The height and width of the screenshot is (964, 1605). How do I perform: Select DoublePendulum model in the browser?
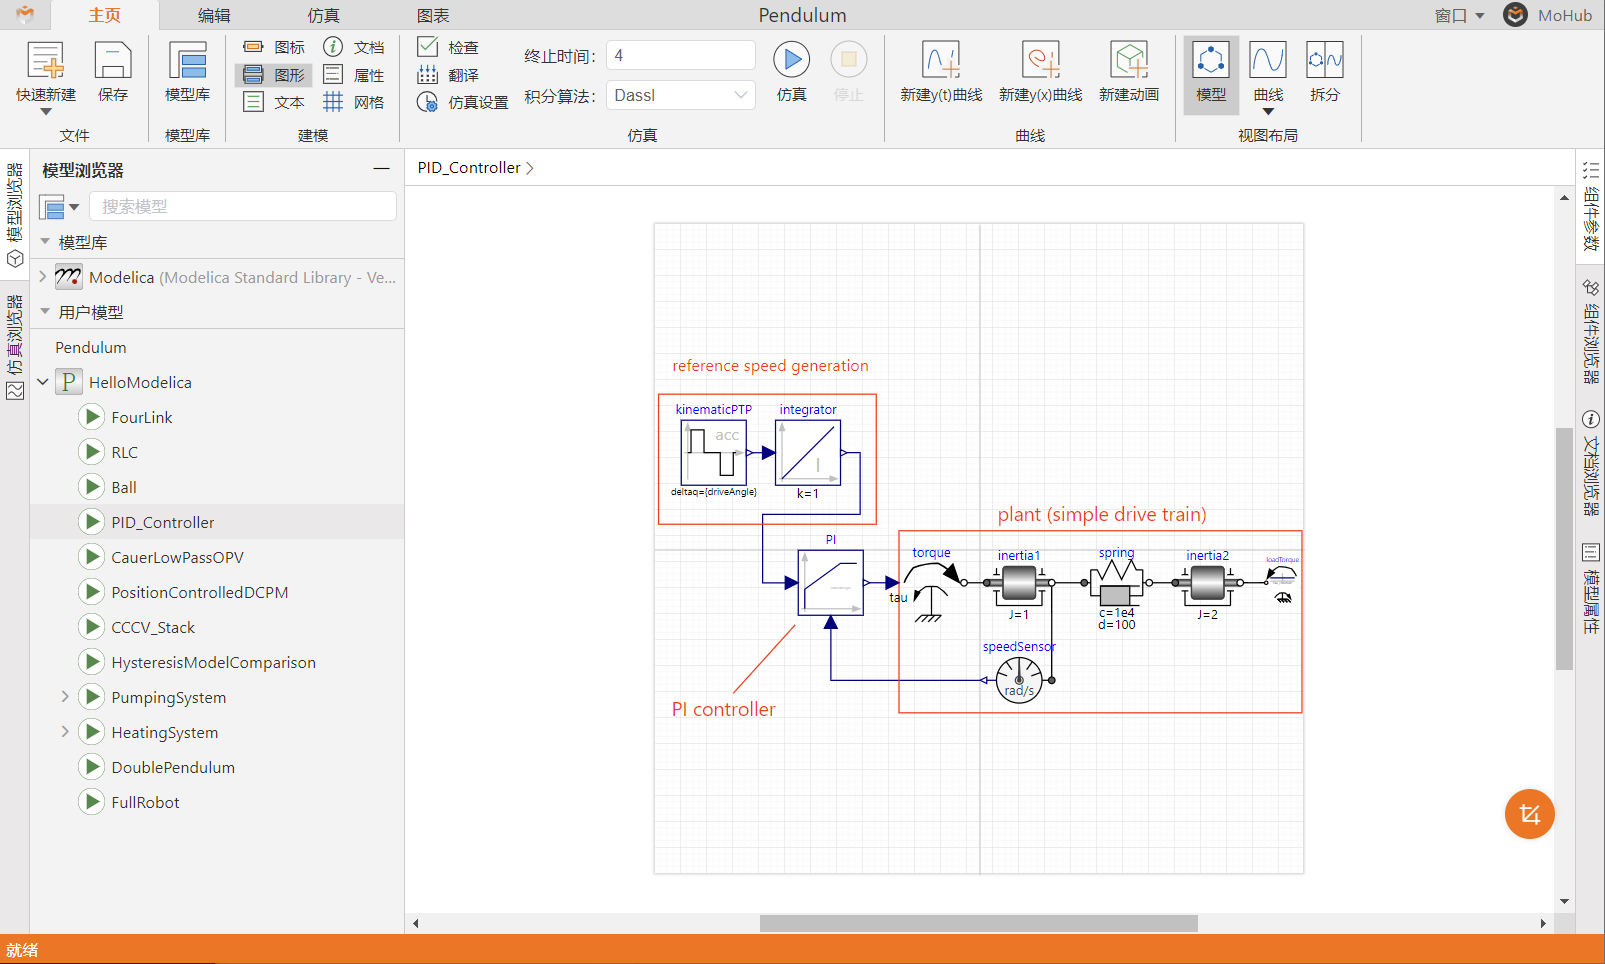(x=173, y=767)
